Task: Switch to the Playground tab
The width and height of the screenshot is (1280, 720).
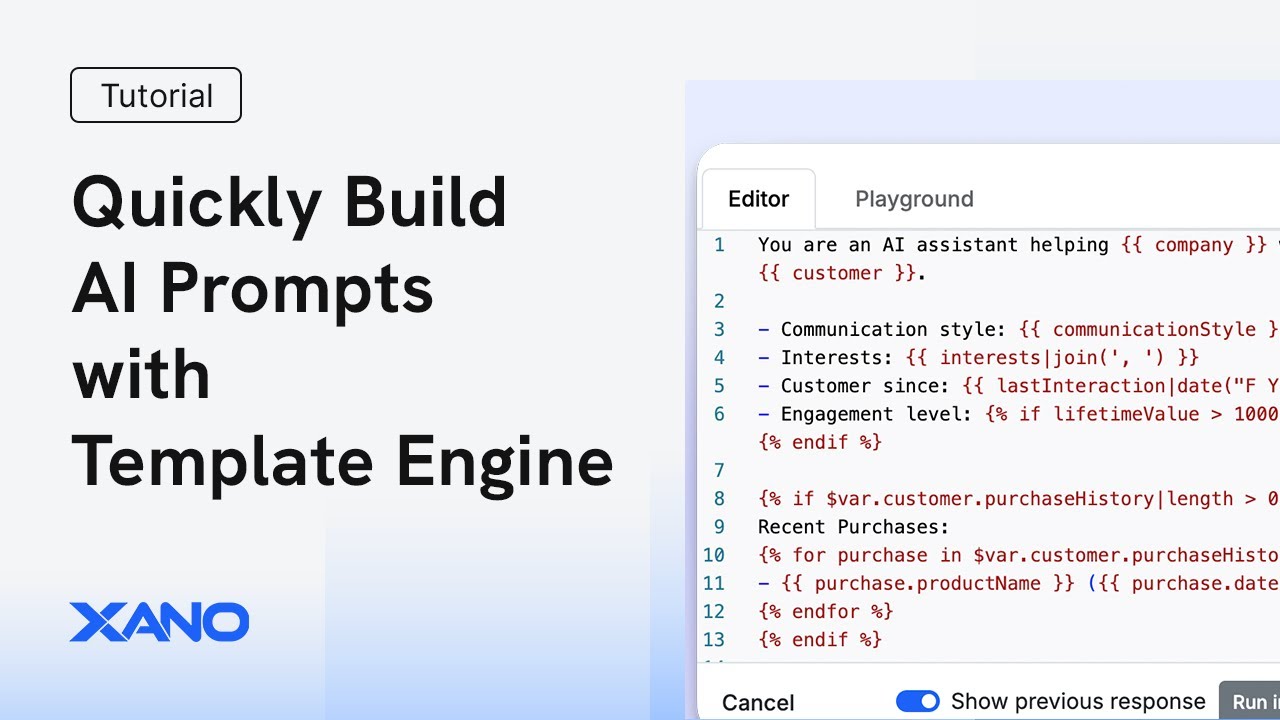Action: (x=913, y=199)
